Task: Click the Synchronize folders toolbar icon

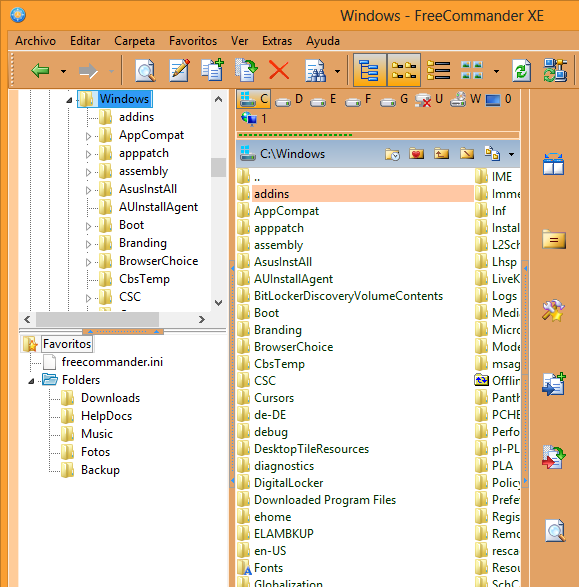Action: click(x=555, y=70)
